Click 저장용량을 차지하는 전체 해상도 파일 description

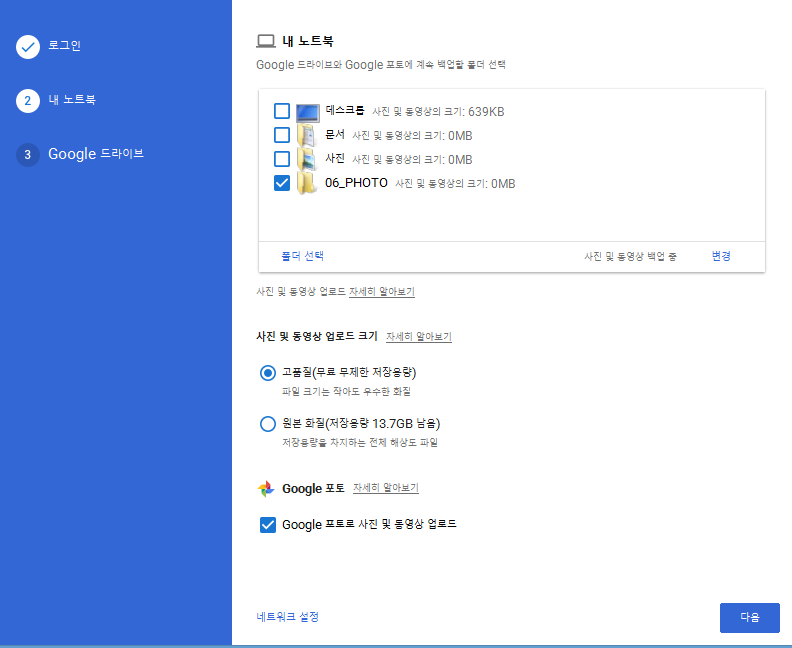point(360,442)
